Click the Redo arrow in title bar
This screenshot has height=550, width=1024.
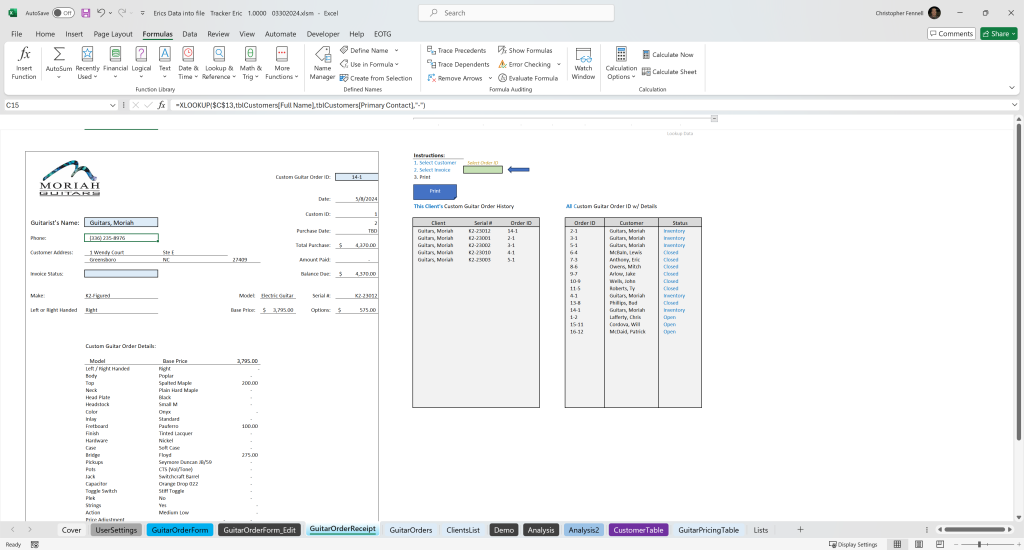(x=121, y=13)
